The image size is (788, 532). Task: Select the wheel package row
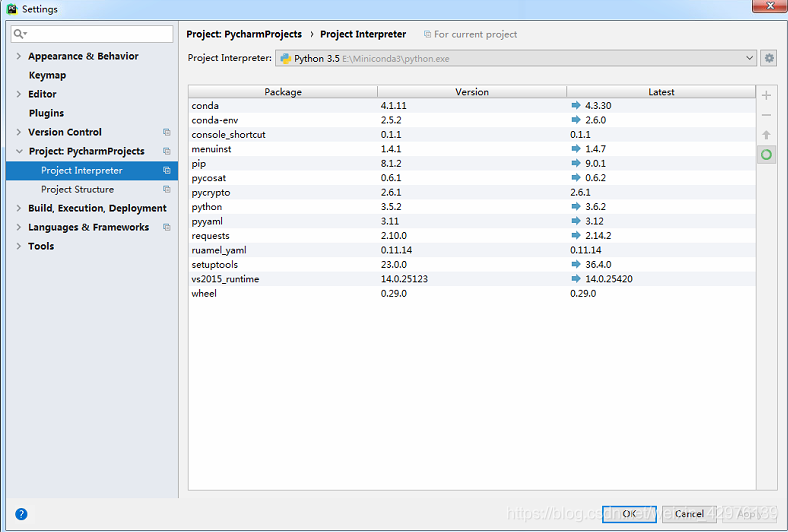point(472,293)
